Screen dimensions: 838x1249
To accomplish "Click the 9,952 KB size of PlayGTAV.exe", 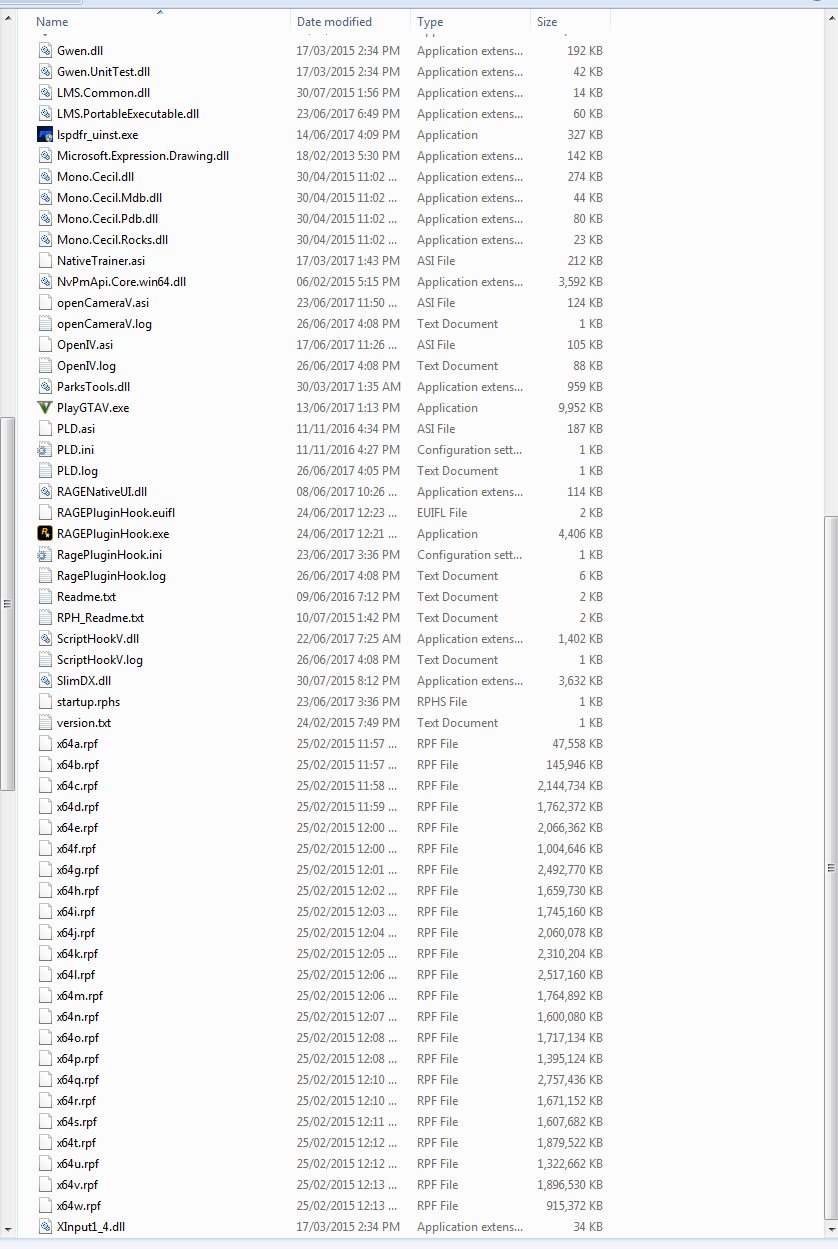I will tap(580, 407).
